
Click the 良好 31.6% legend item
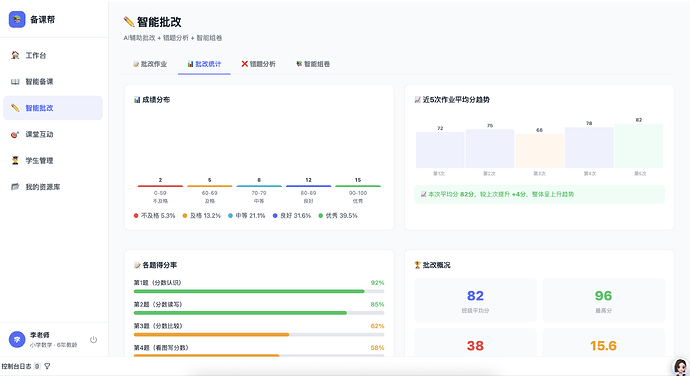(x=292, y=216)
